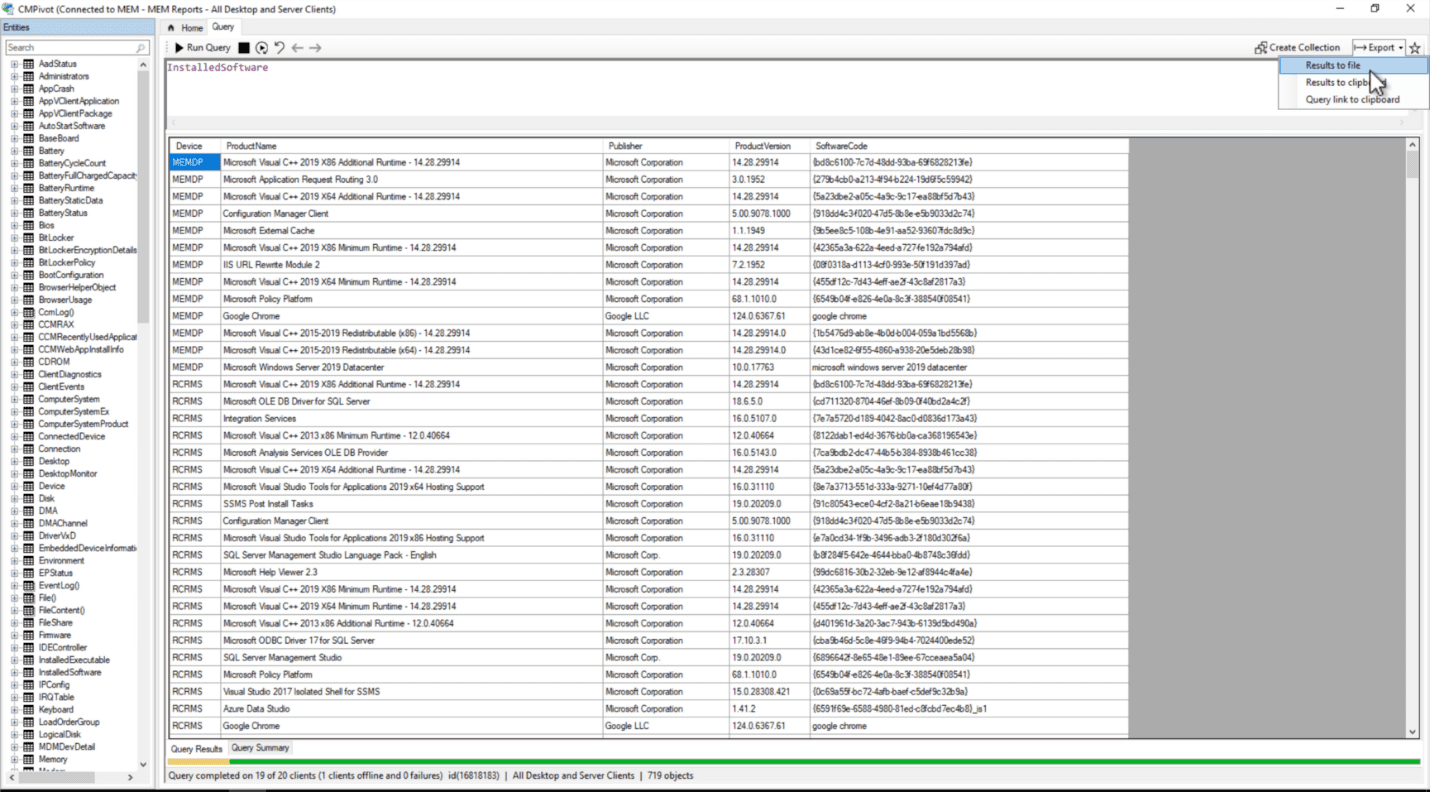
Task: Expand the LogicalDisk entity node
Action: 15,735
